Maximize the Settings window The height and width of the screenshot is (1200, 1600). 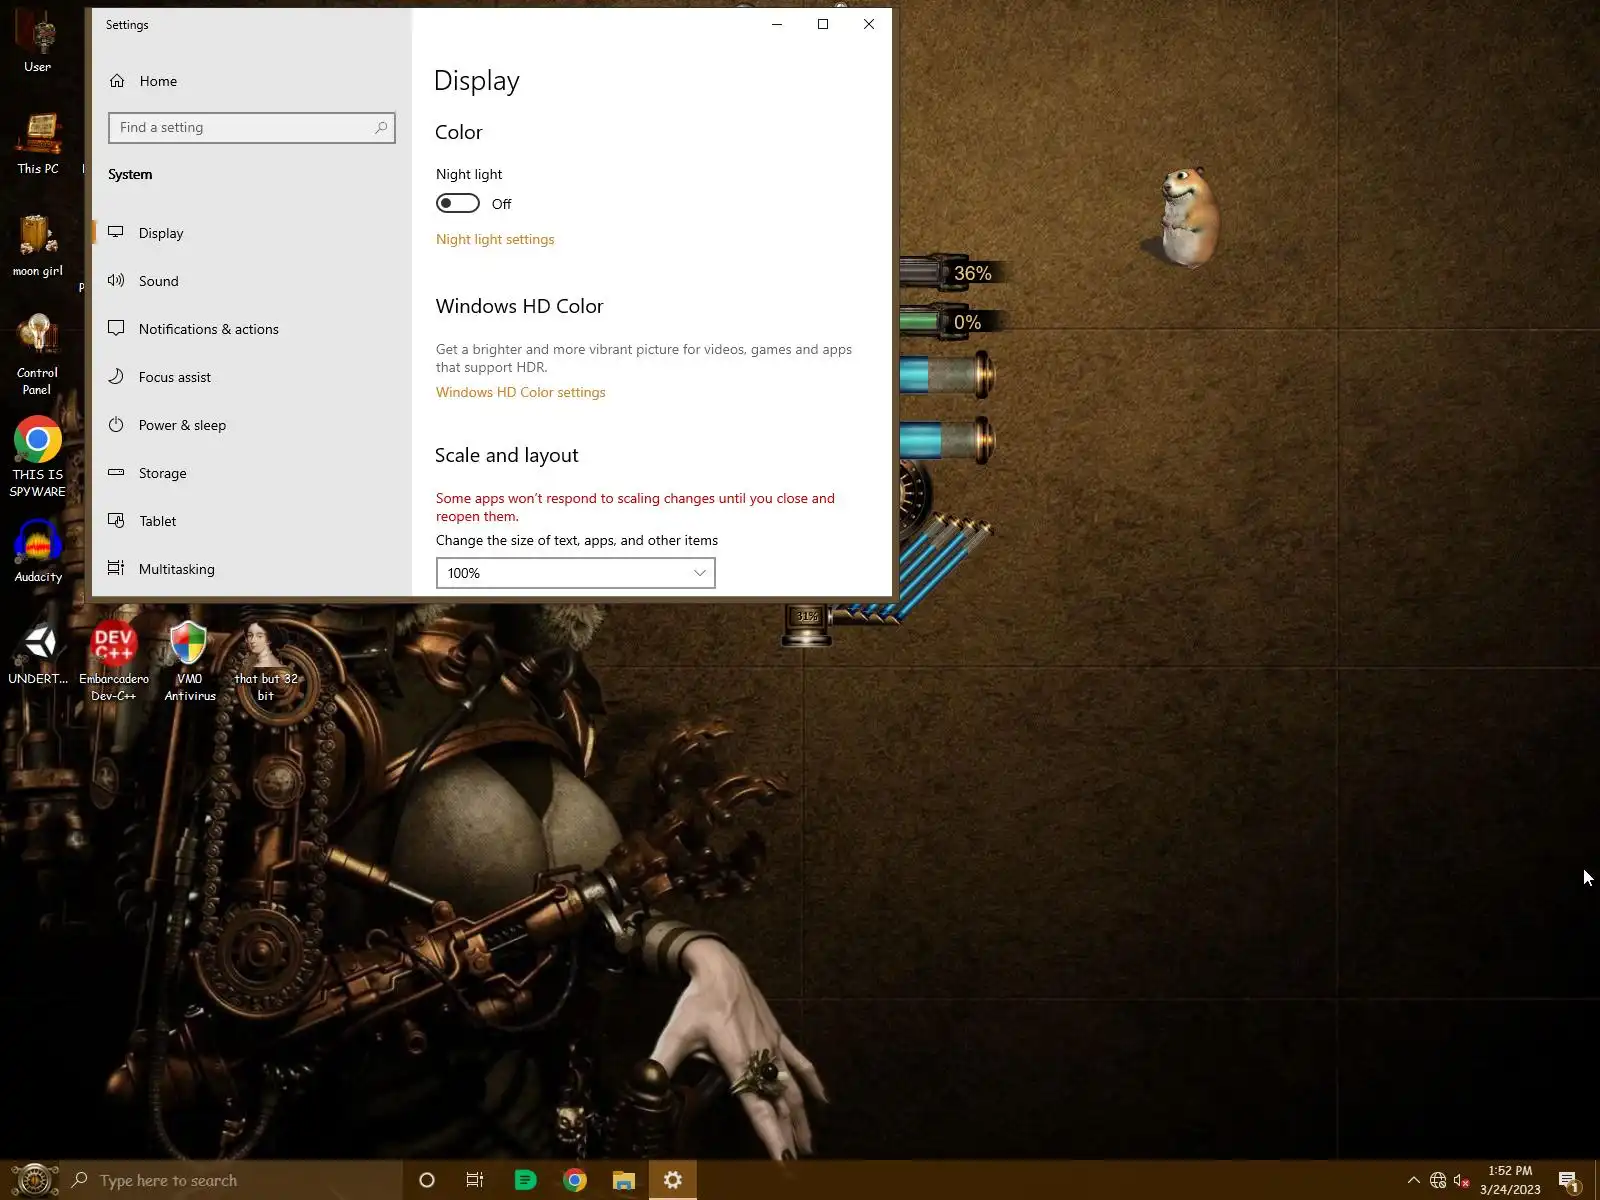click(x=823, y=25)
